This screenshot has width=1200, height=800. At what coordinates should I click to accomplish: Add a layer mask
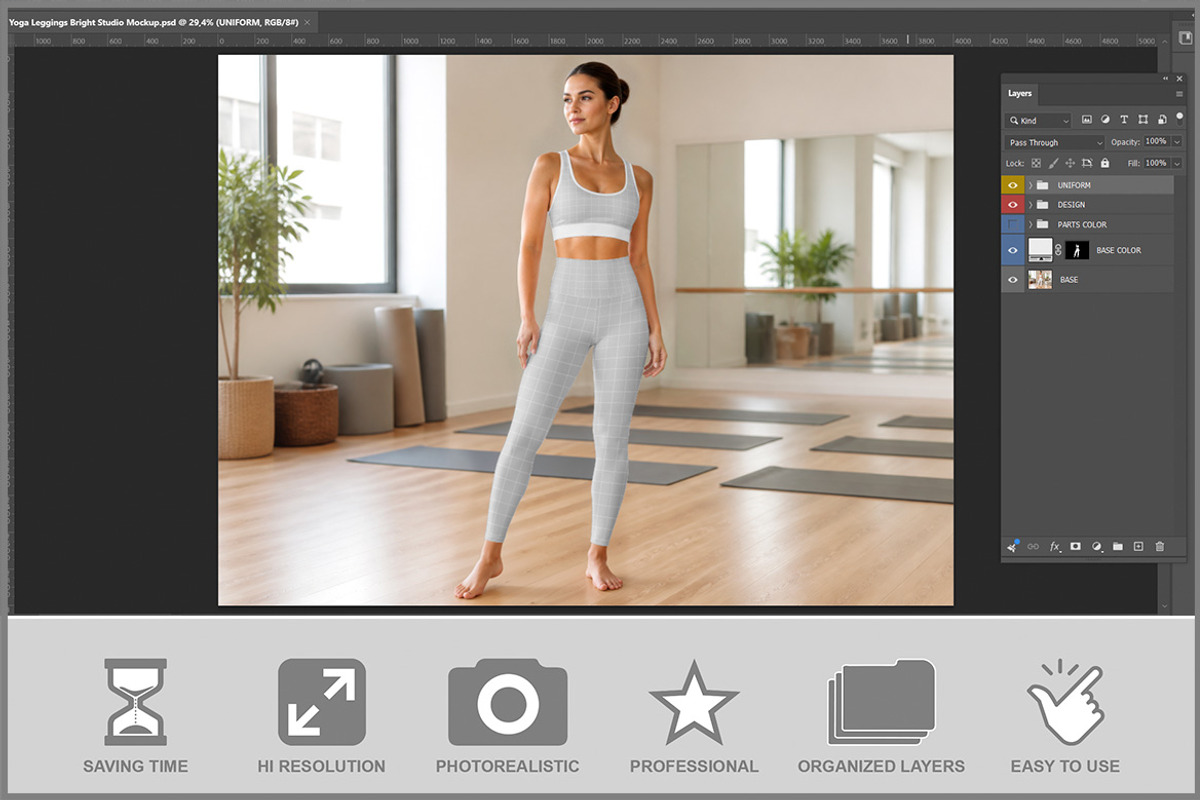(1076, 547)
